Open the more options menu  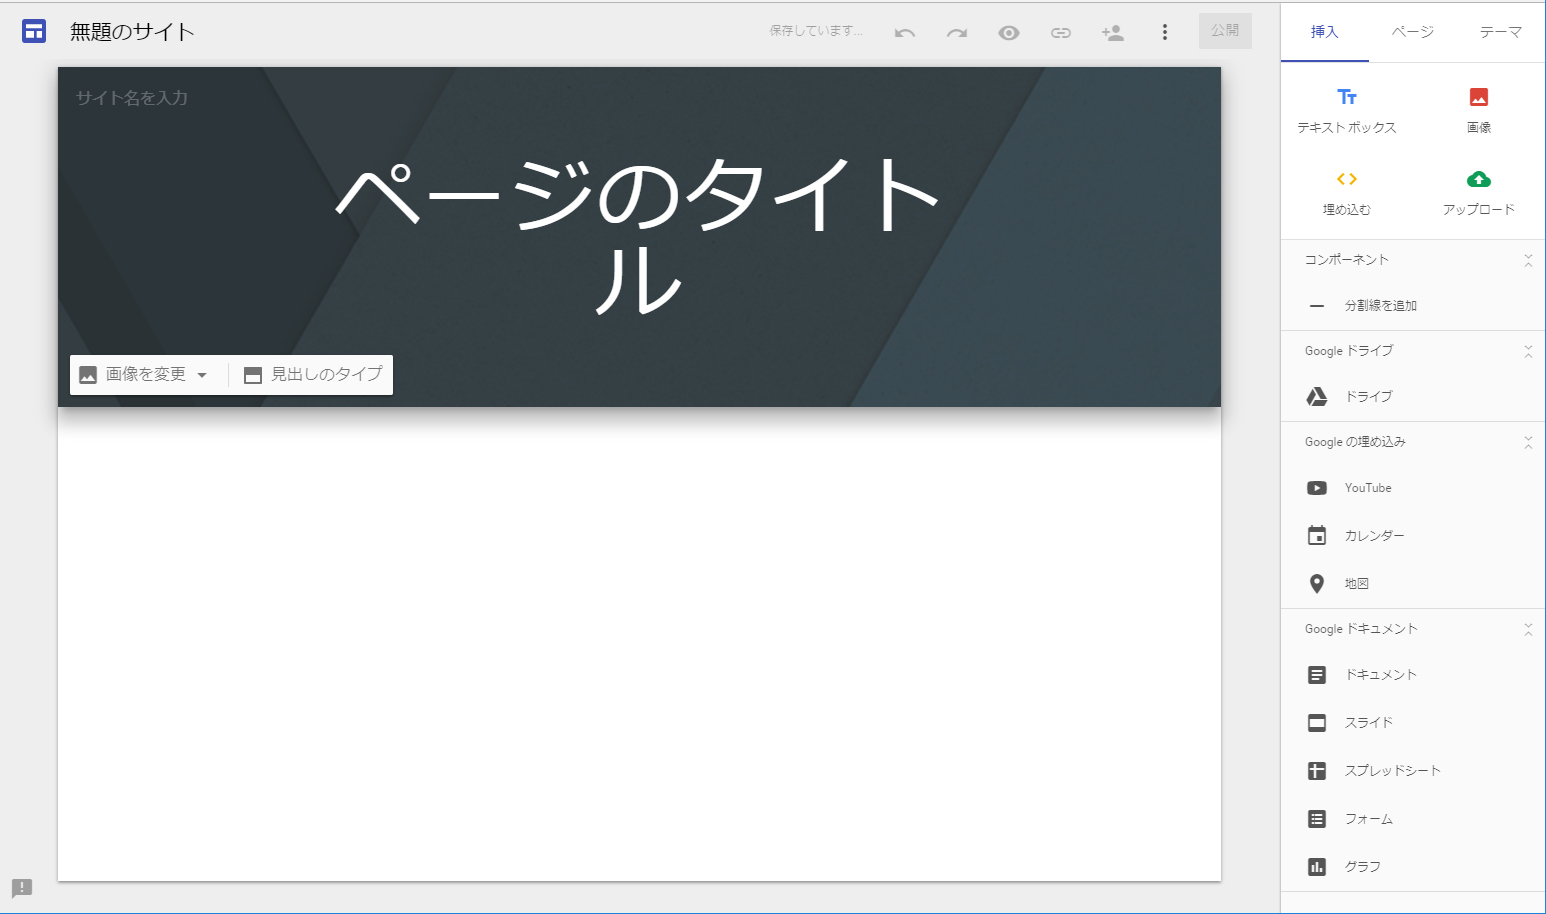[x=1164, y=31]
